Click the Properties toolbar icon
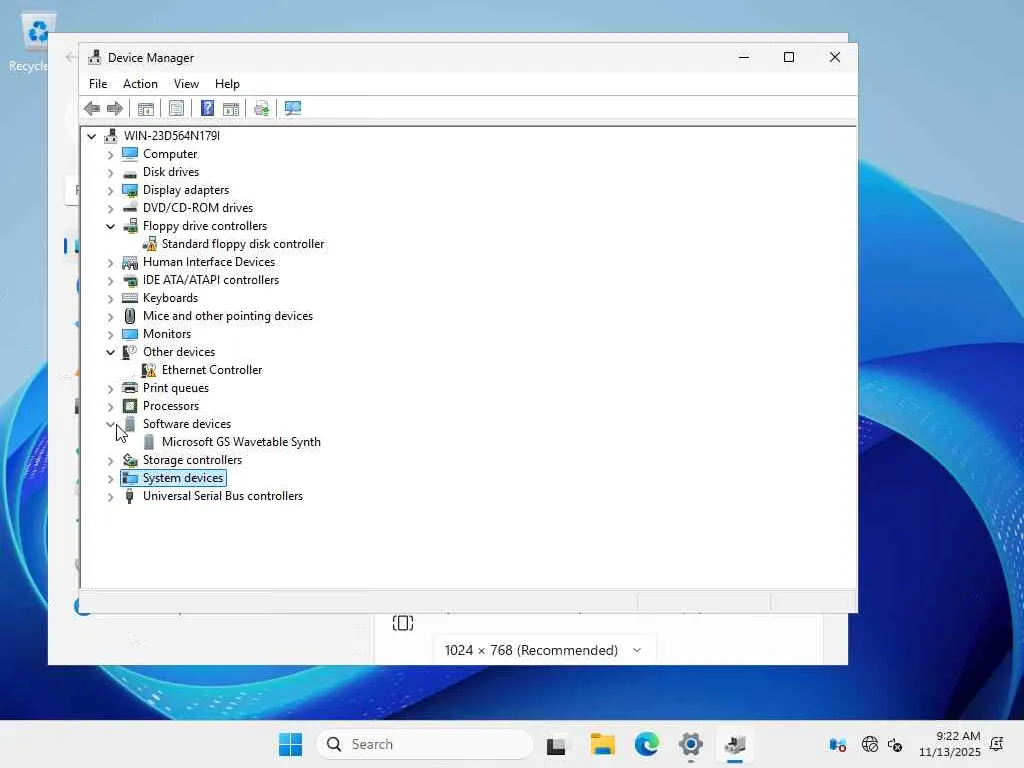The image size is (1024, 768). pos(176,108)
